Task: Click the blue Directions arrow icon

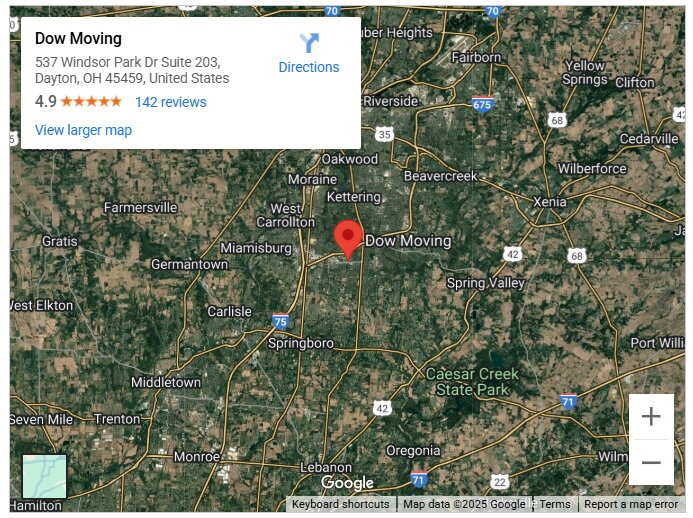Action: click(309, 43)
